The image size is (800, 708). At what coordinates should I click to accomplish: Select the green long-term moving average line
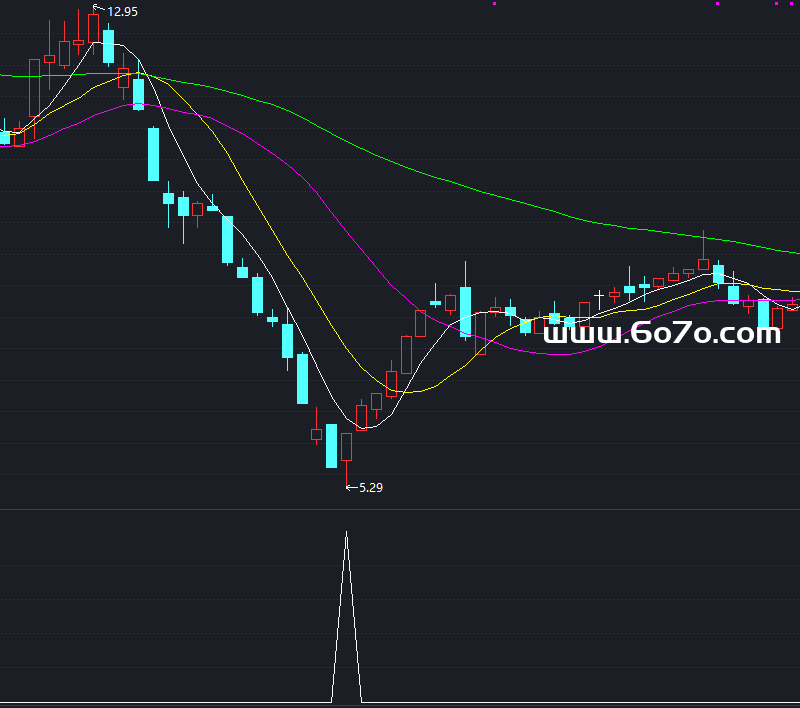coord(398,162)
